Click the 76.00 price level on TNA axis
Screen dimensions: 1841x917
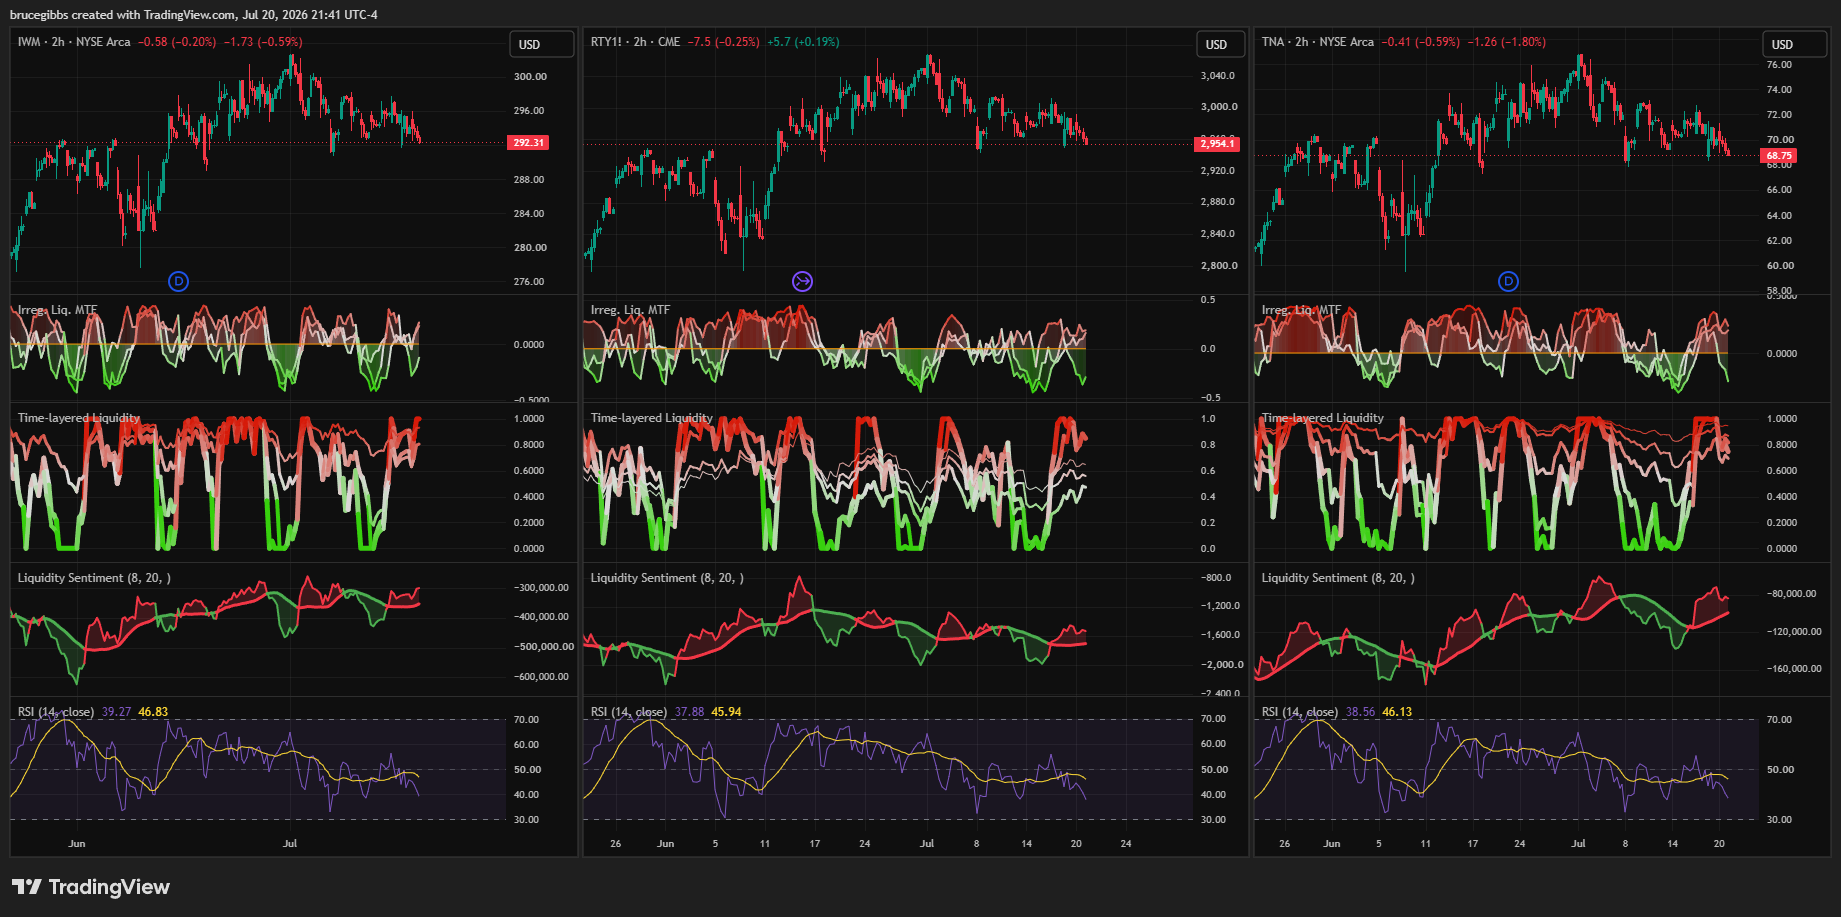1780,65
